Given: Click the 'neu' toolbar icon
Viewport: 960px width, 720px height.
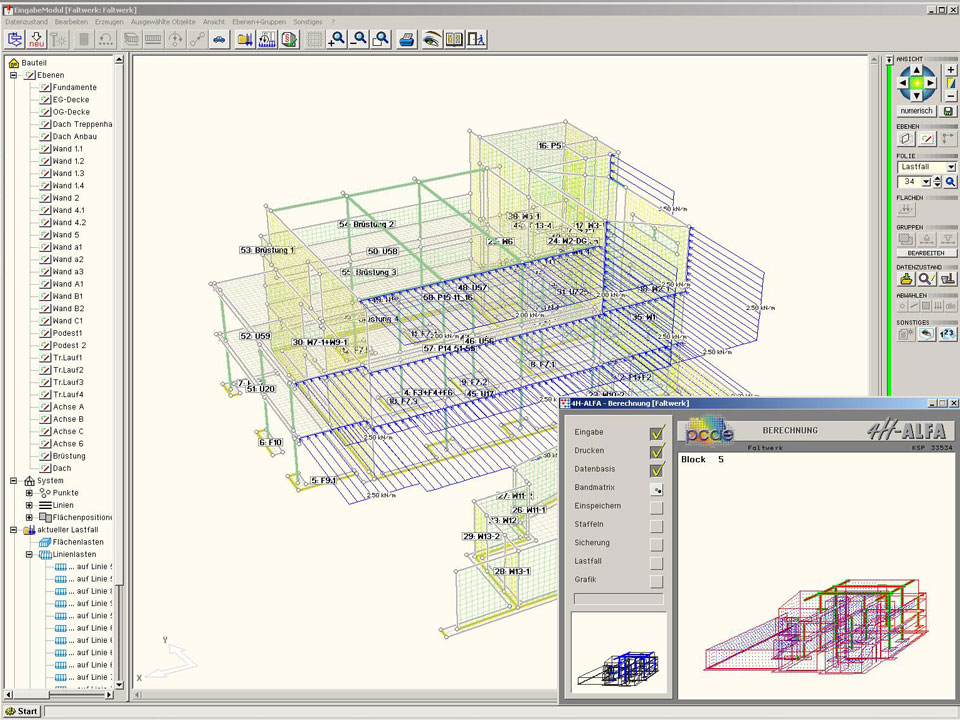Looking at the screenshot, I should tap(37, 40).
